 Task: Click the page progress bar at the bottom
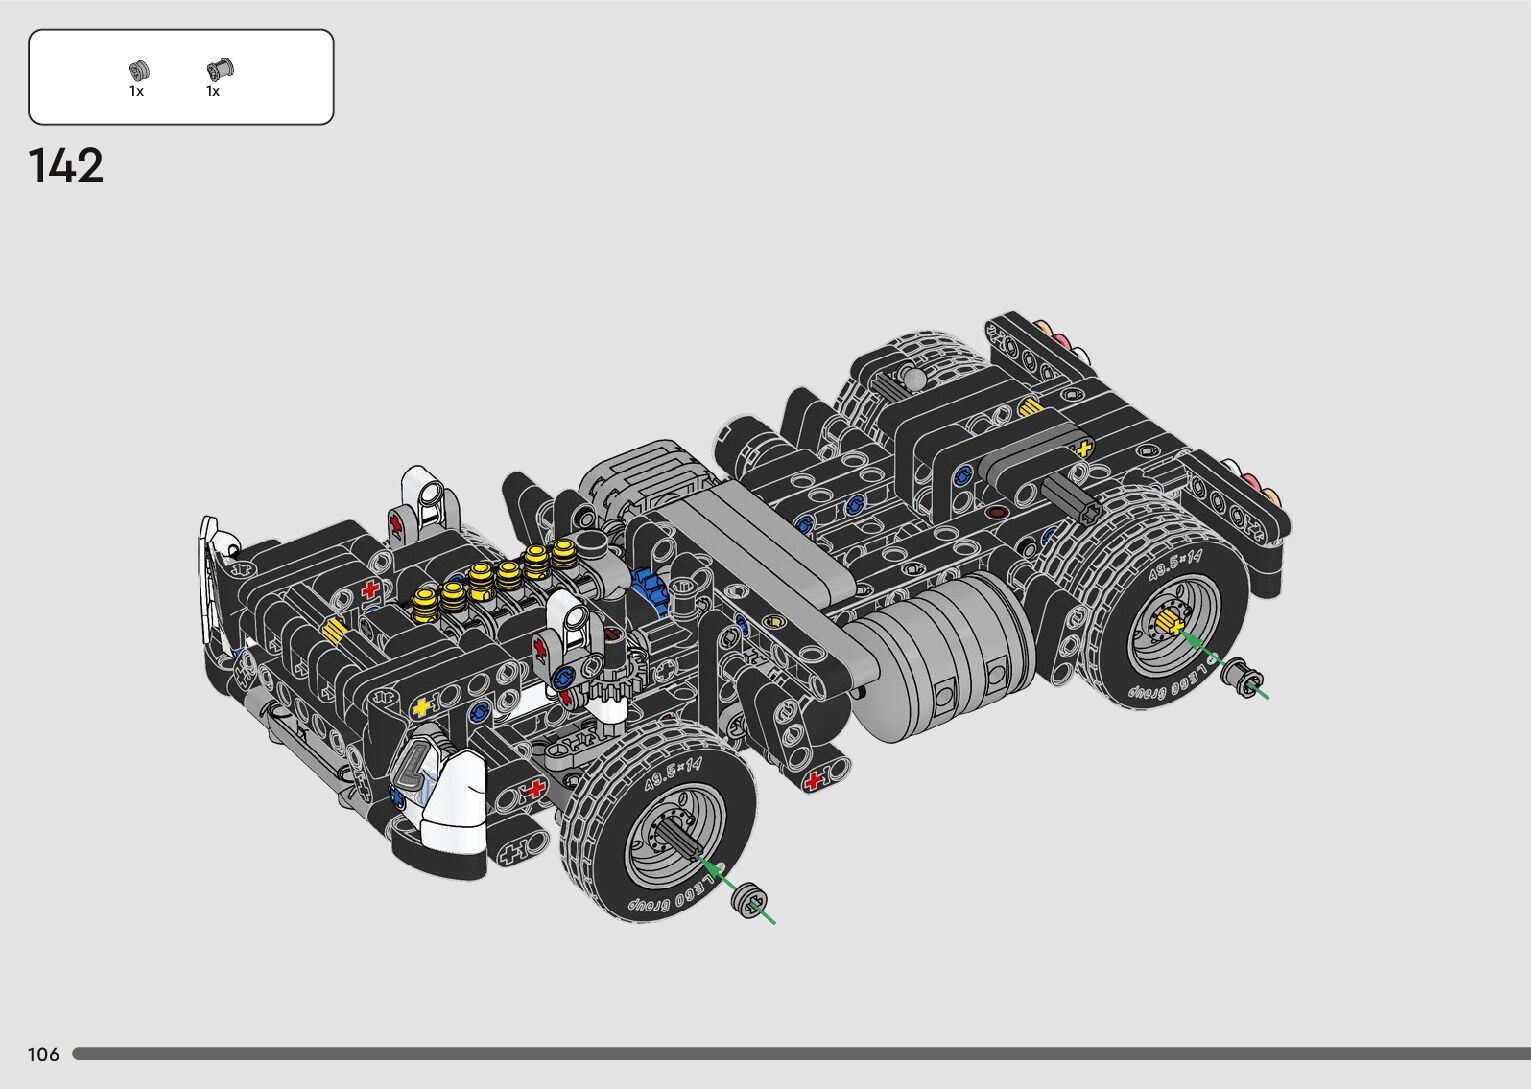click(x=800, y=1053)
